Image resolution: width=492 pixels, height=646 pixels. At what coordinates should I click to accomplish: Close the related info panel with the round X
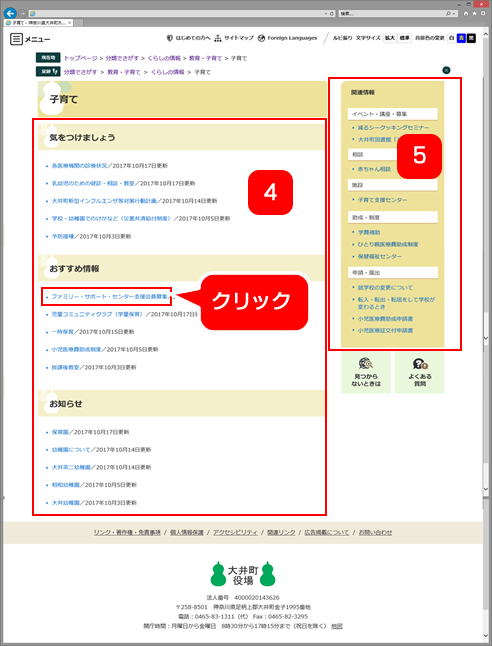(446, 70)
